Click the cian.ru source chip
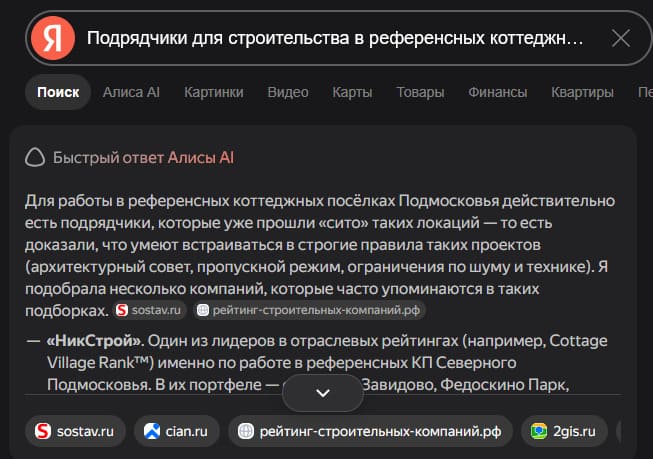The height and width of the screenshot is (459, 653). [177, 431]
